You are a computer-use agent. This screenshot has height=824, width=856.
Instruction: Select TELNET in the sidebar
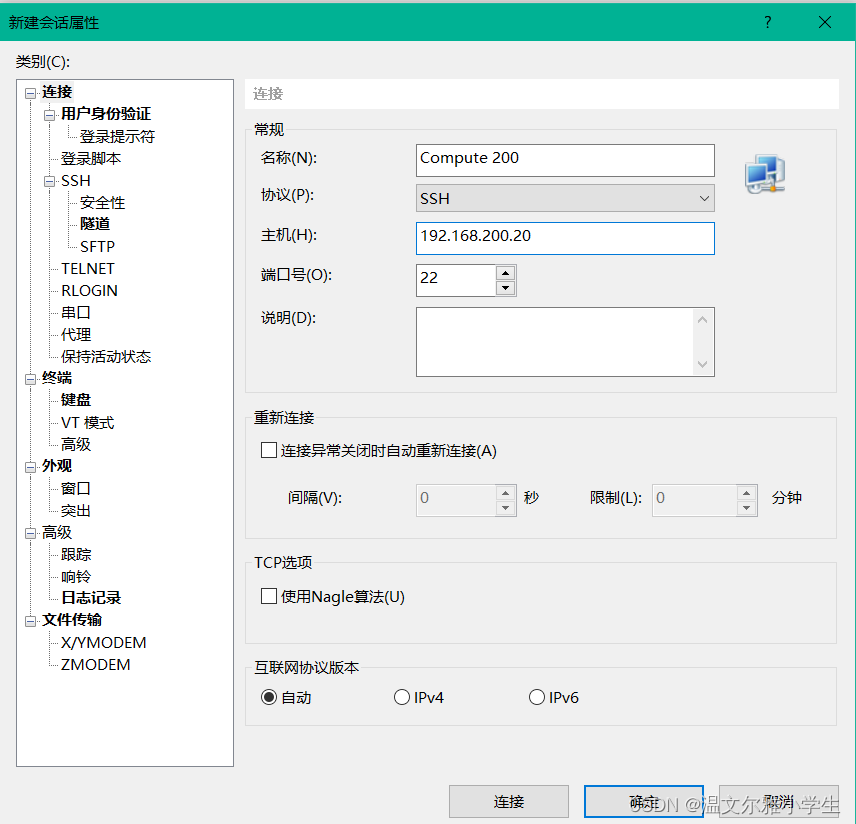pyautogui.click(x=89, y=268)
